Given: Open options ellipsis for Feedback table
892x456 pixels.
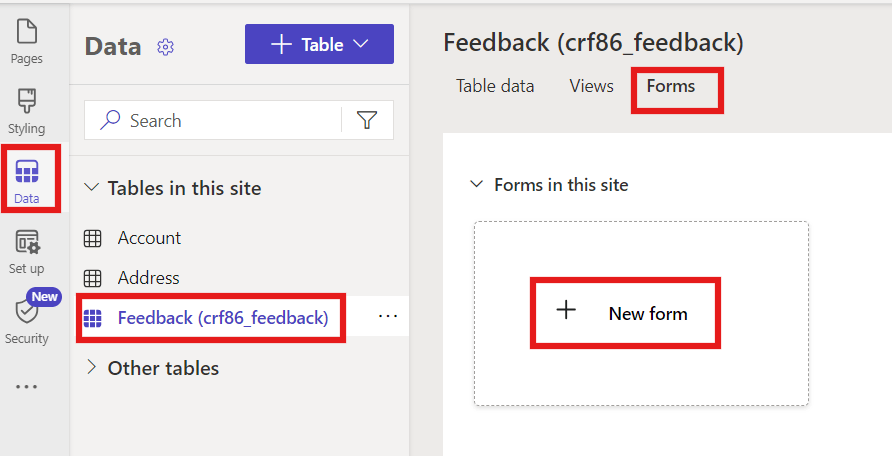Looking at the screenshot, I should click(388, 317).
